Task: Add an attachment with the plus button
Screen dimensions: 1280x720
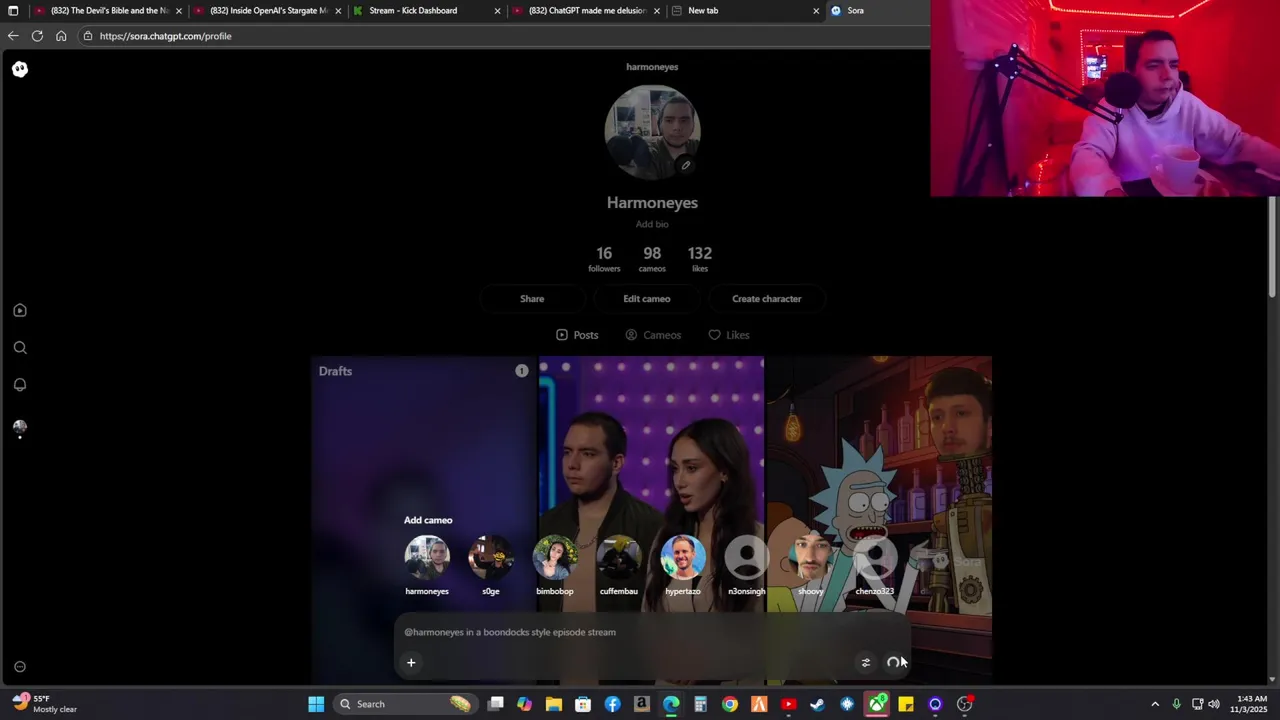Action: click(411, 662)
